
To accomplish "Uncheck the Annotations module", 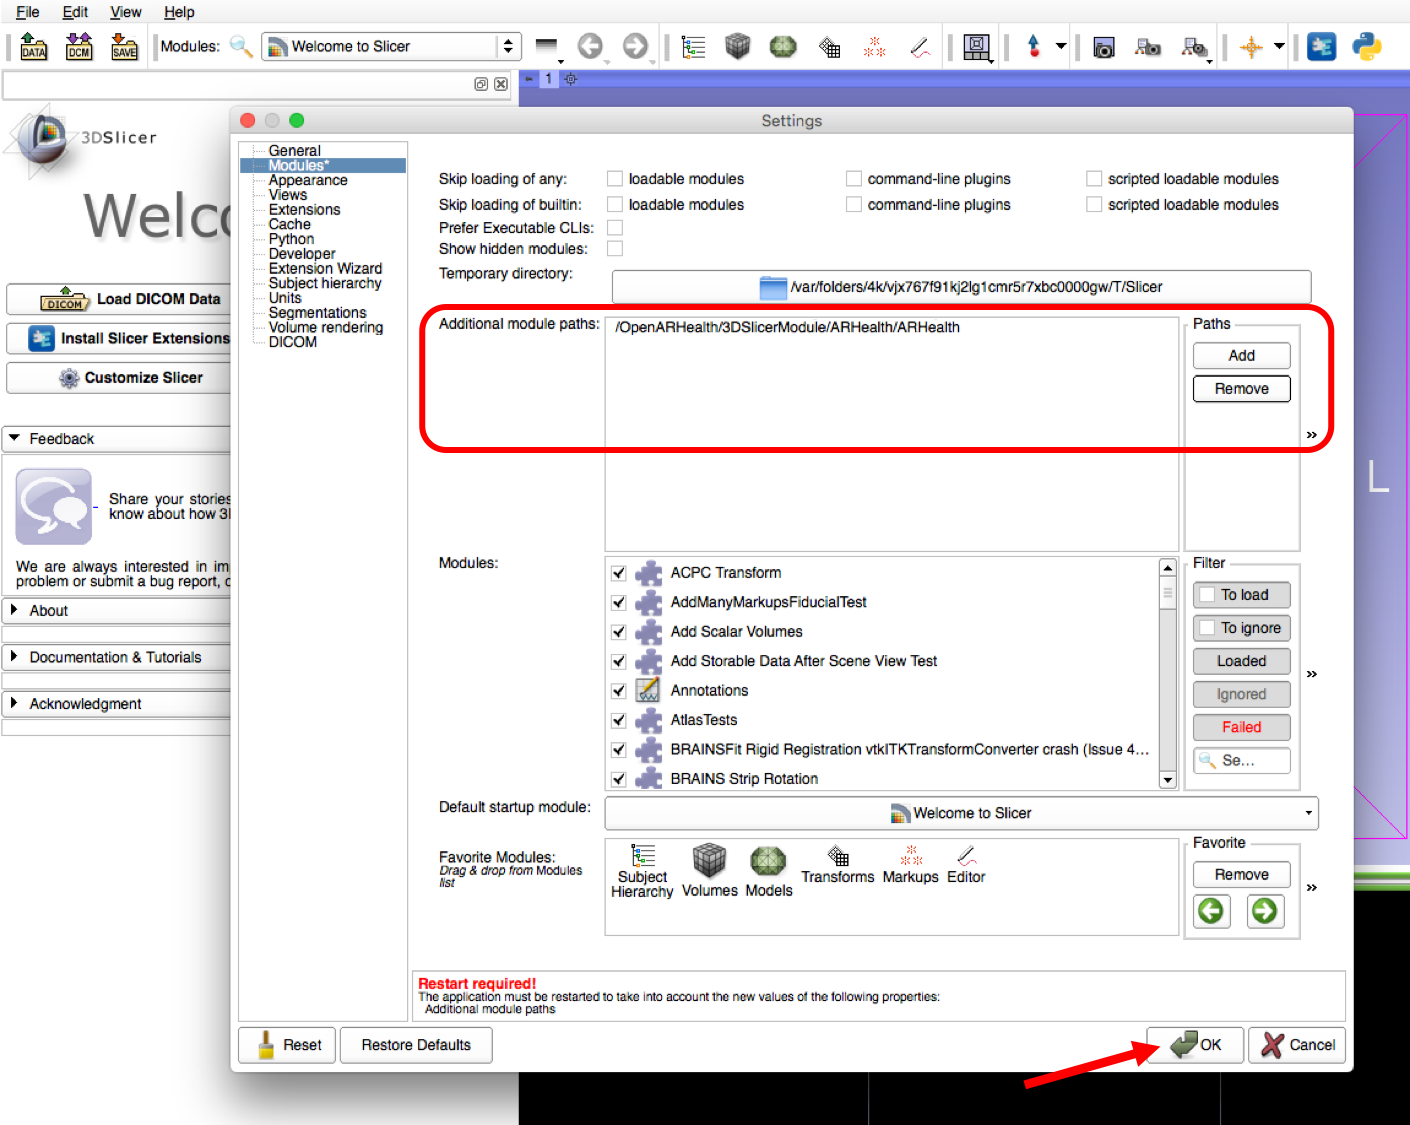I will (x=619, y=691).
